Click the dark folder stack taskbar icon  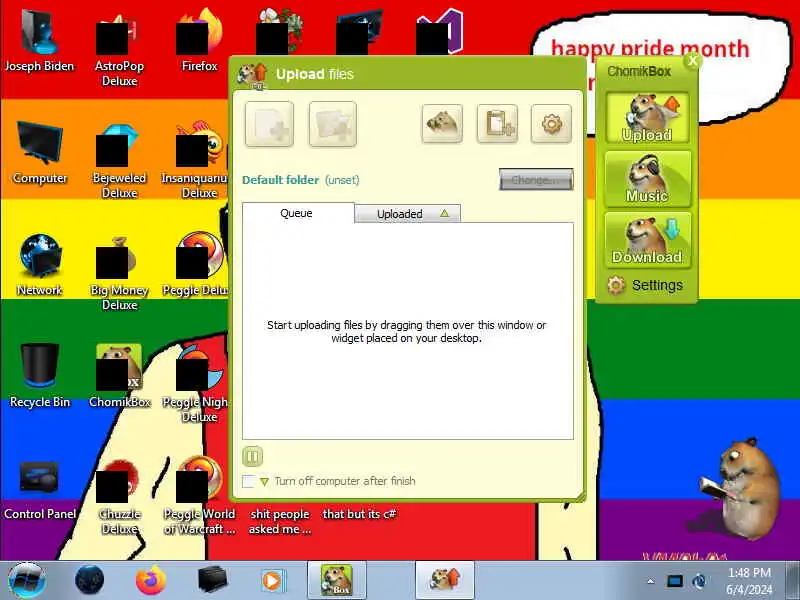(x=212, y=581)
